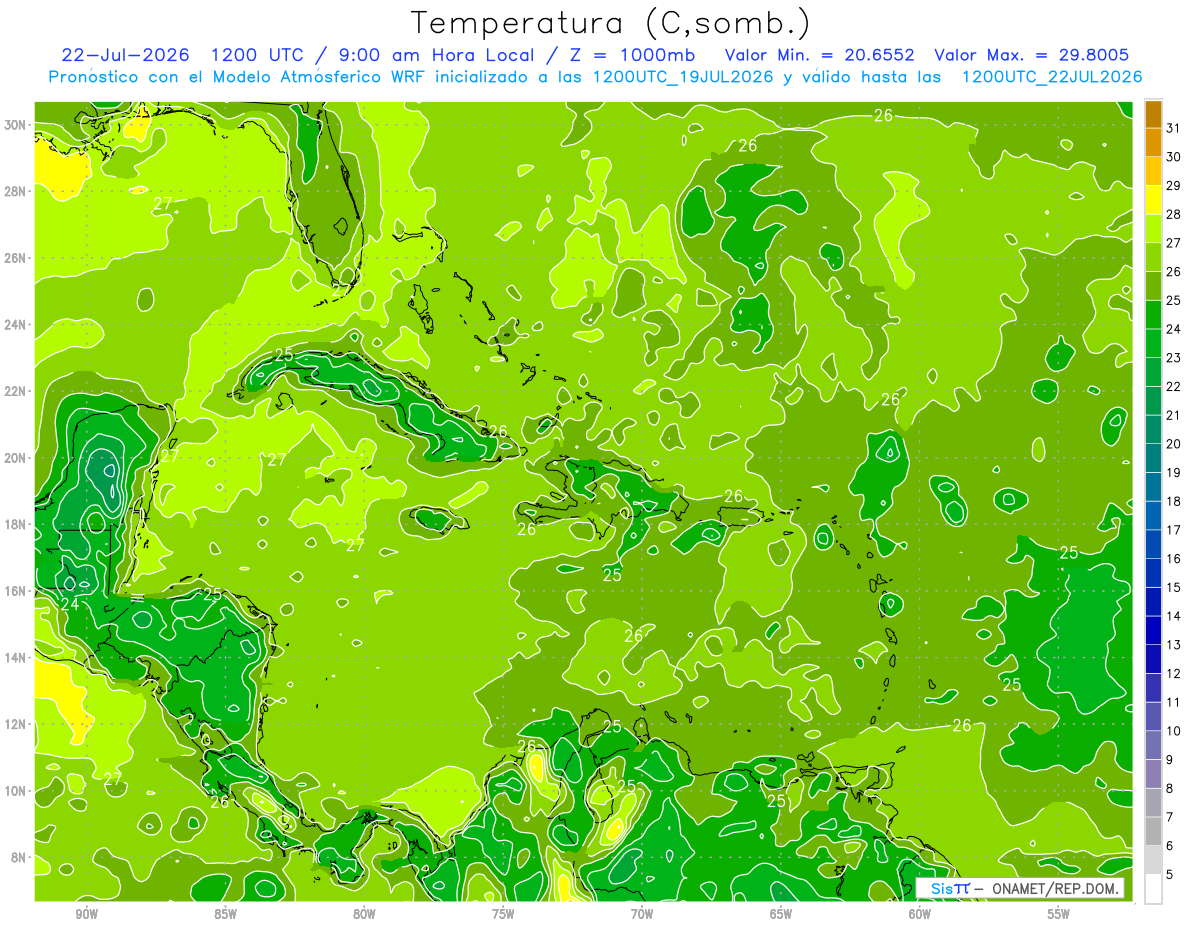Viewport: 1200px width, 927px height.
Task: Click the '60W' longitude axis label
Action: [920, 915]
